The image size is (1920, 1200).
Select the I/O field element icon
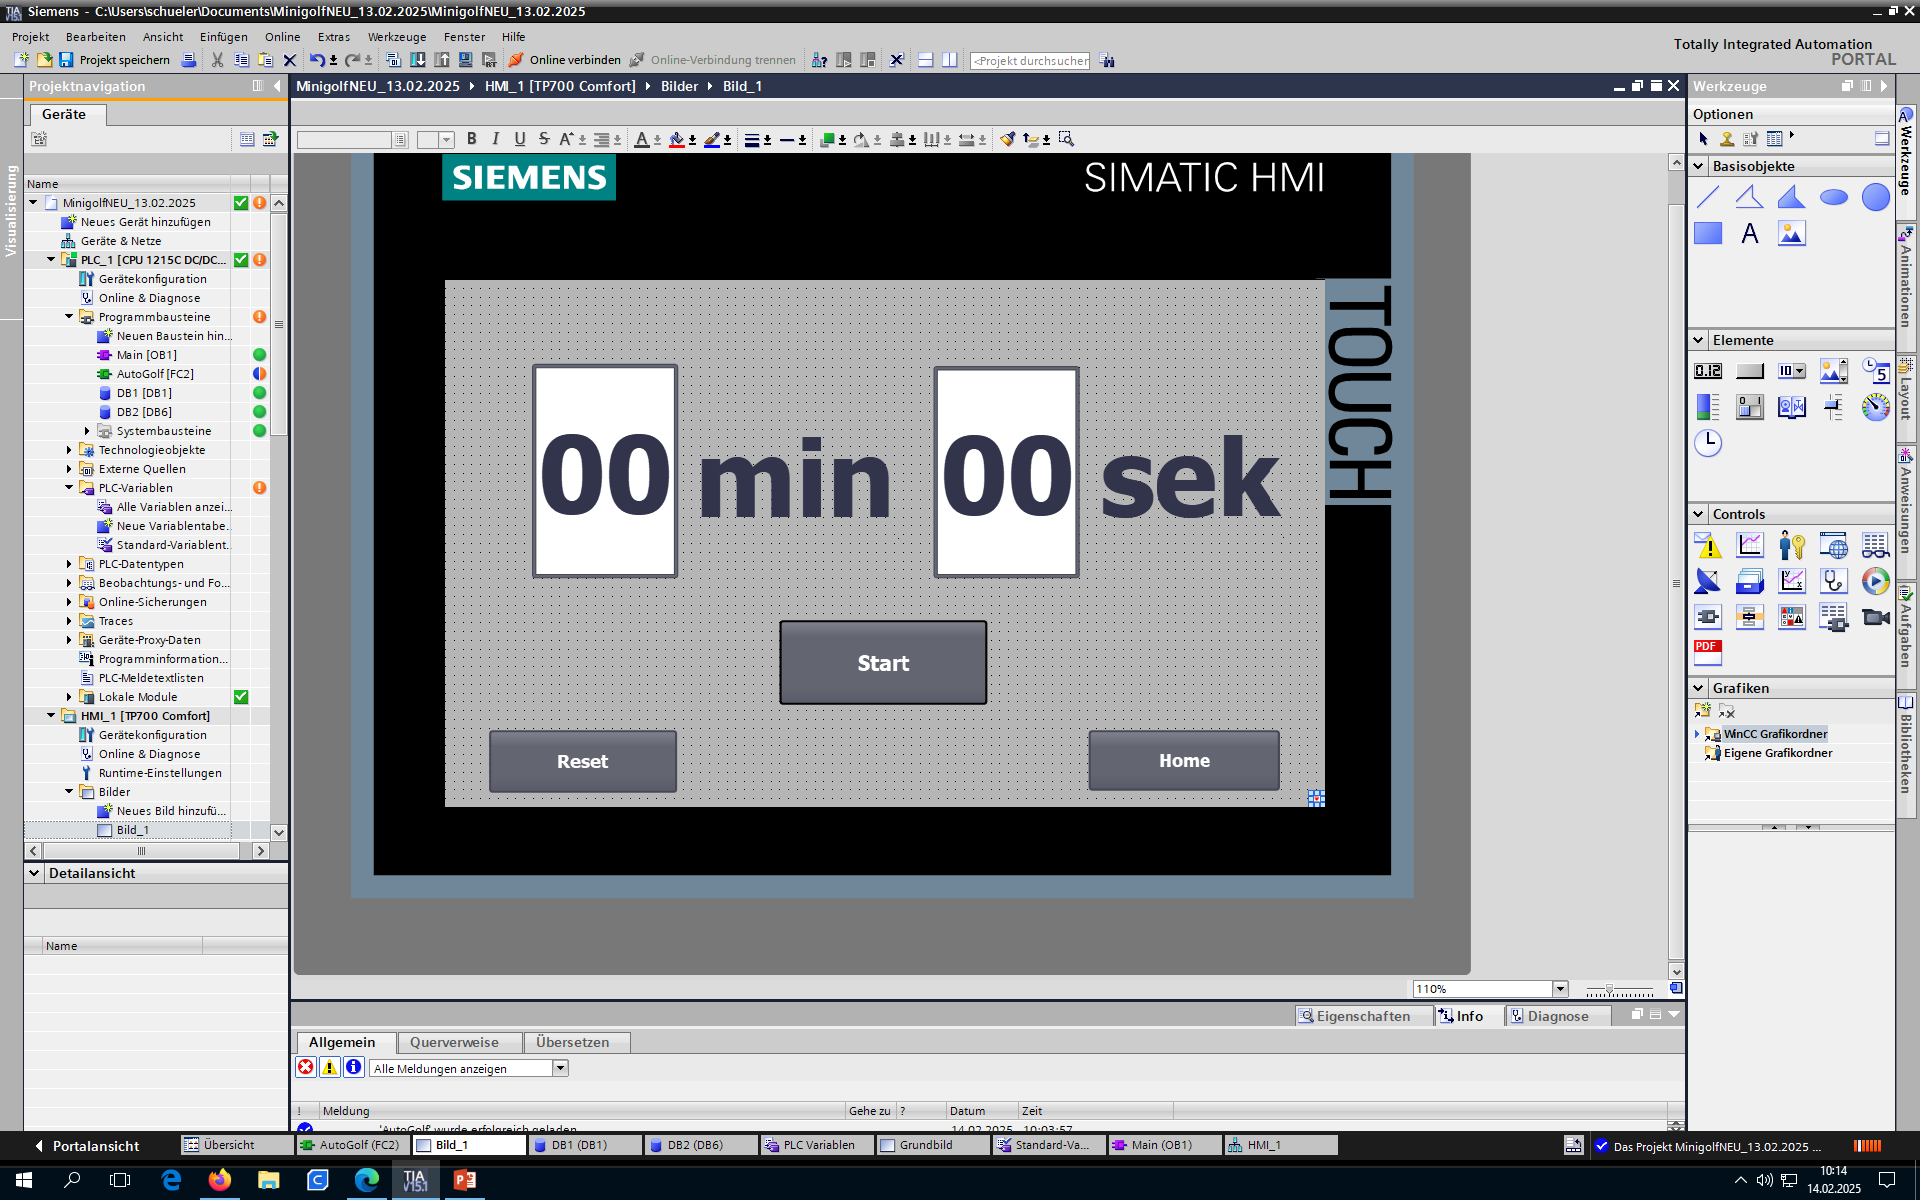1708,371
